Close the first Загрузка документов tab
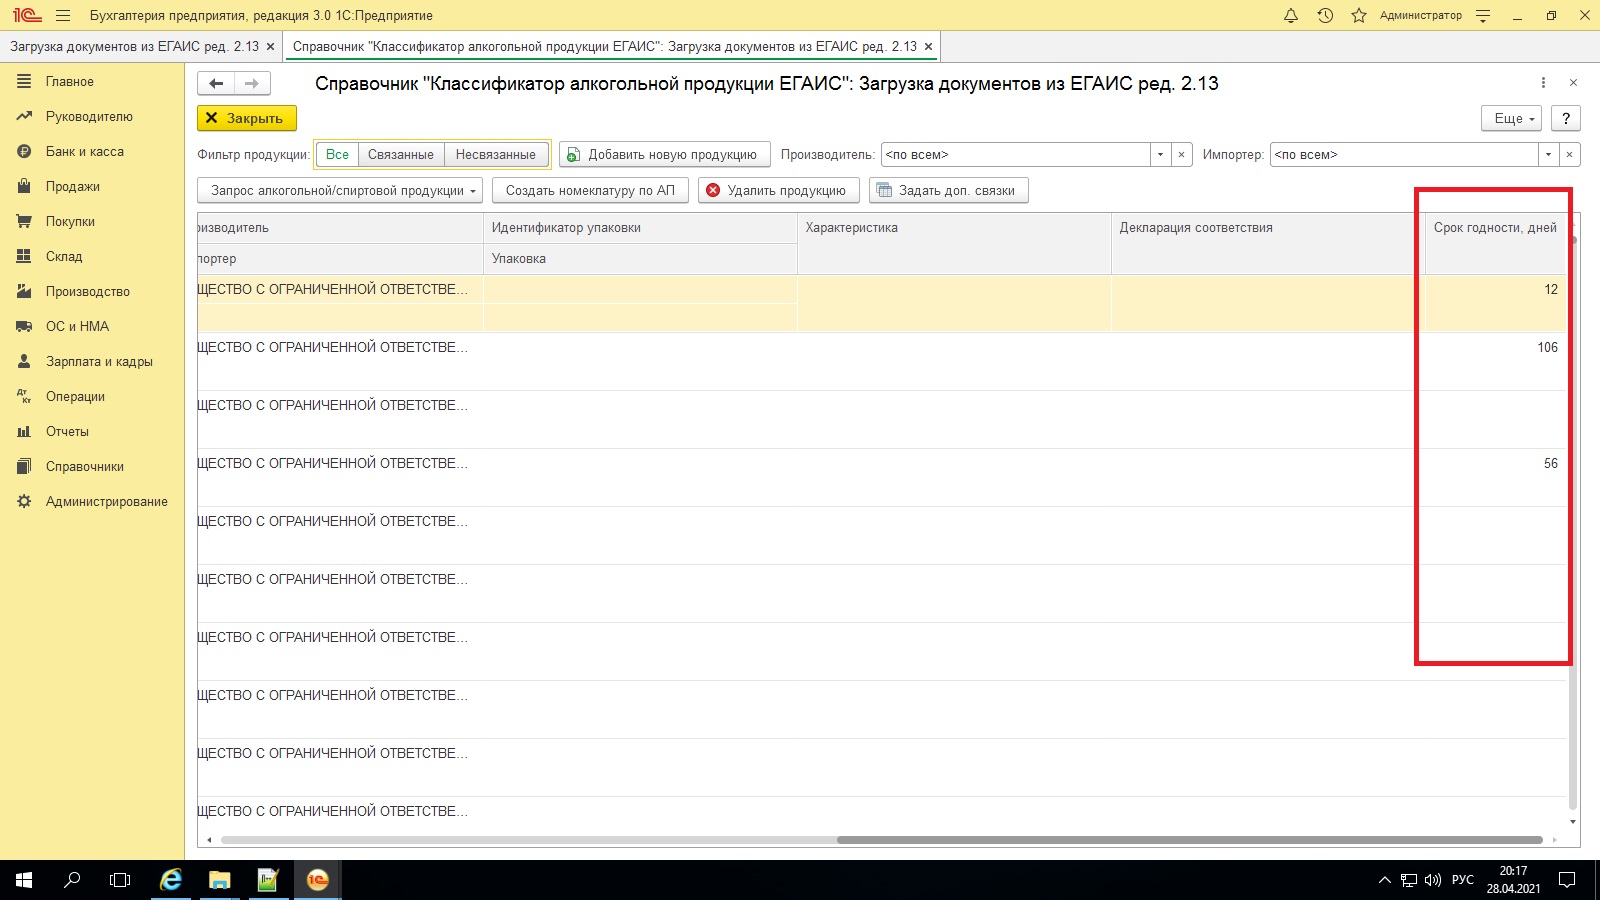This screenshot has width=1600, height=900. (270, 47)
